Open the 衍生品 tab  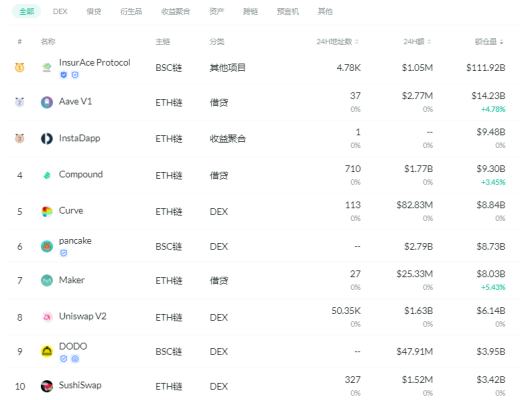pyautogui.click(x=131, y=12)
